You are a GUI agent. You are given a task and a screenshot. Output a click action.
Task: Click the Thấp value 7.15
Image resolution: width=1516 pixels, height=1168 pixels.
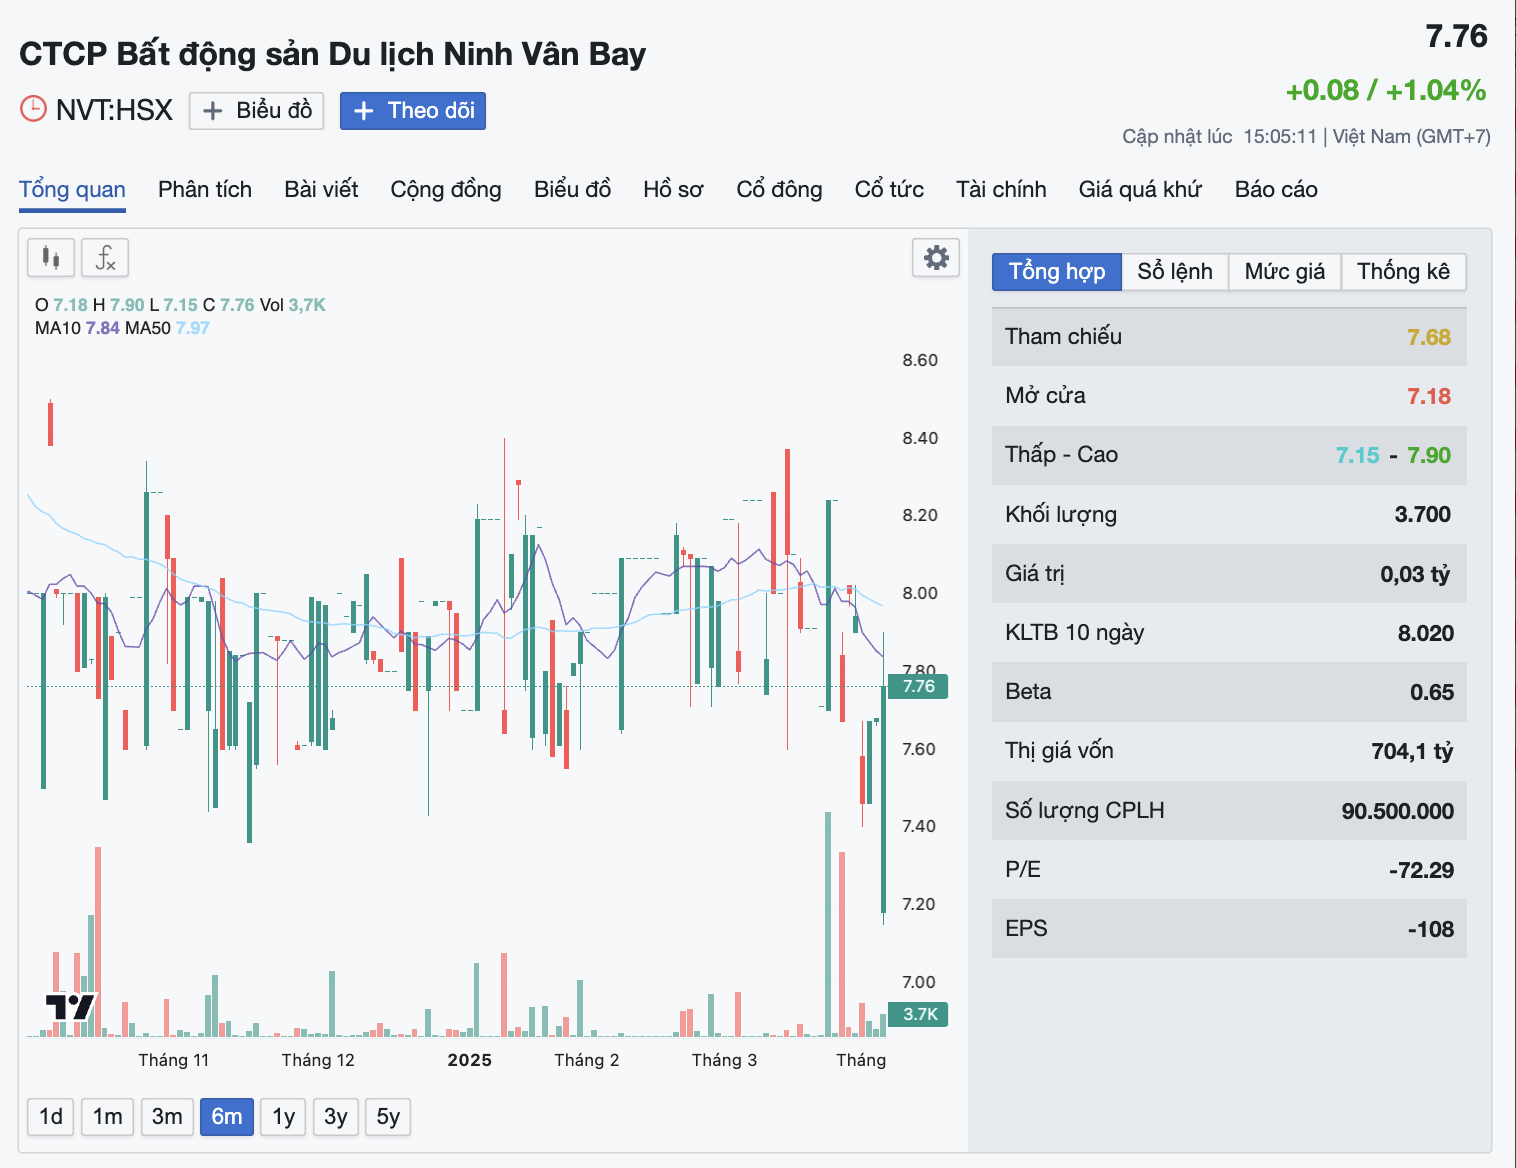(1358, 455)
